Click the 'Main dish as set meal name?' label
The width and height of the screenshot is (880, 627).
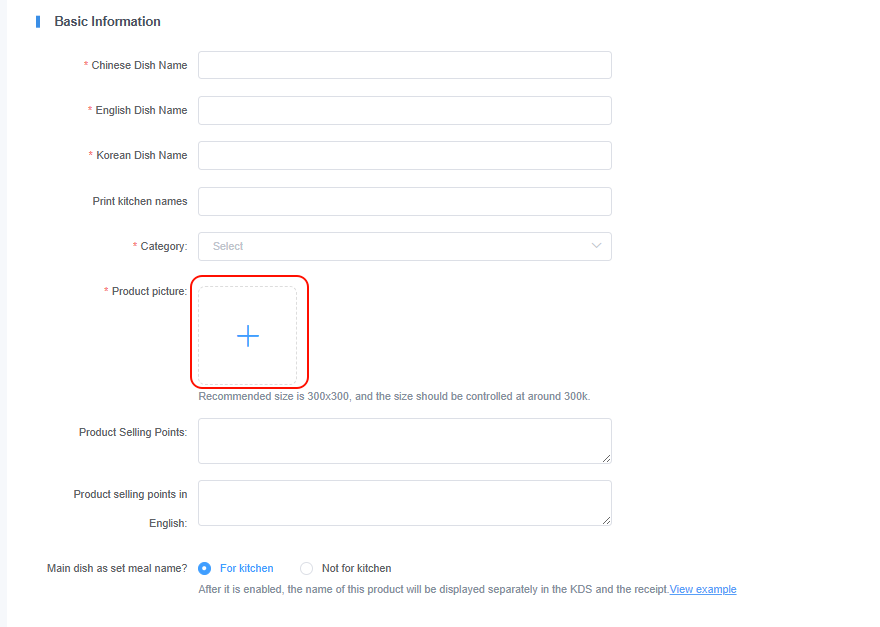[x=117, y=568]
